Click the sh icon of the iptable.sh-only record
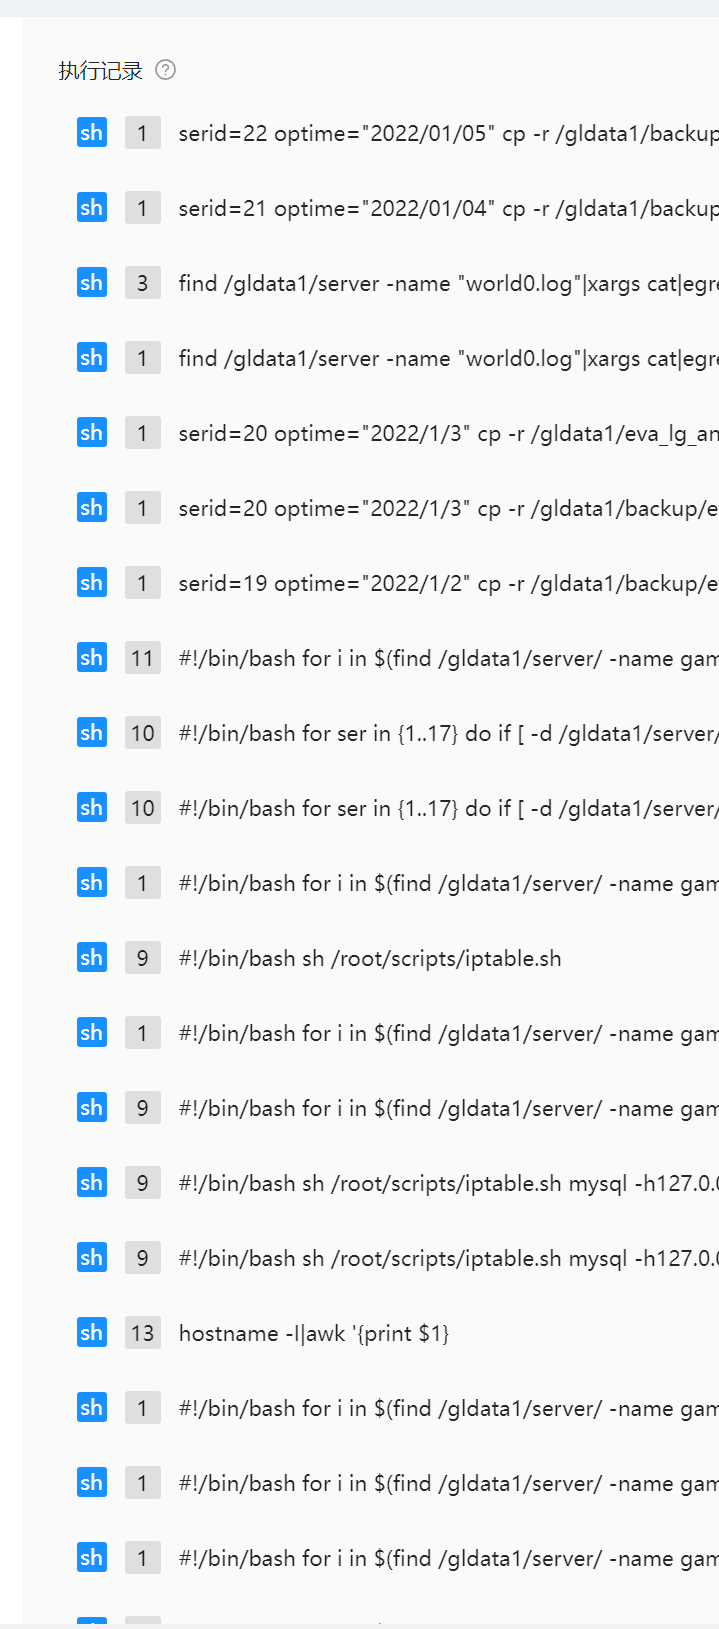The image size is (719, 1629). click(92, 958)
